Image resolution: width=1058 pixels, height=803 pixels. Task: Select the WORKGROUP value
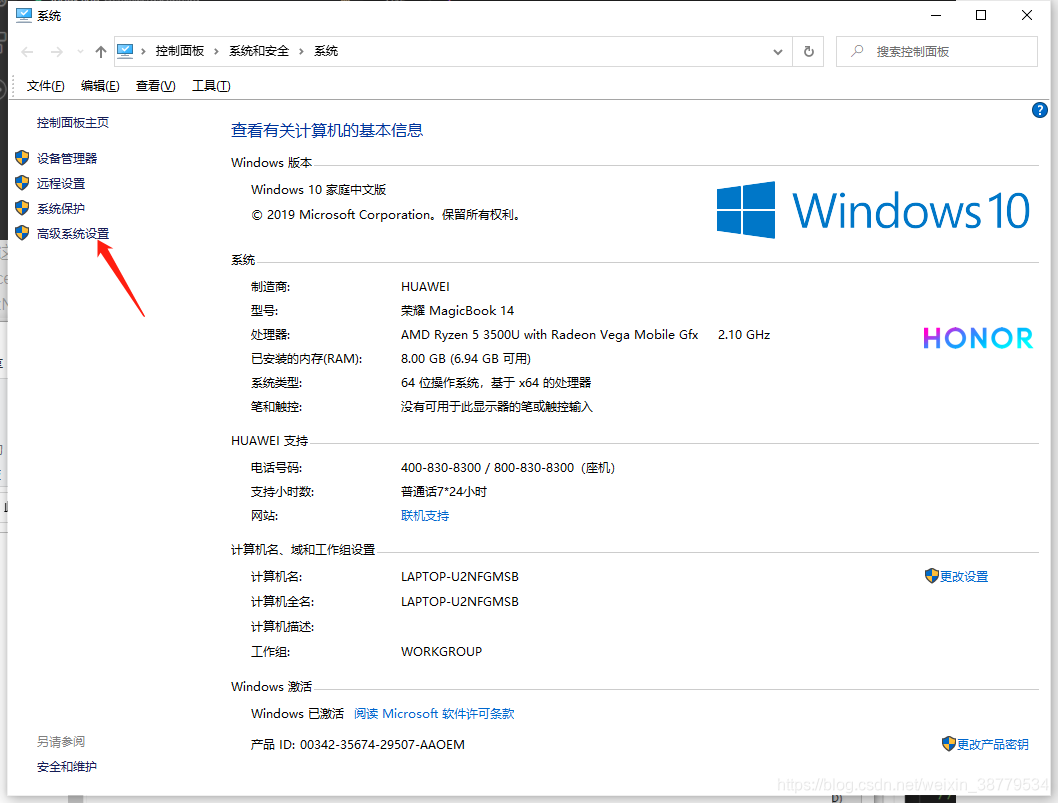coord(441,652)
